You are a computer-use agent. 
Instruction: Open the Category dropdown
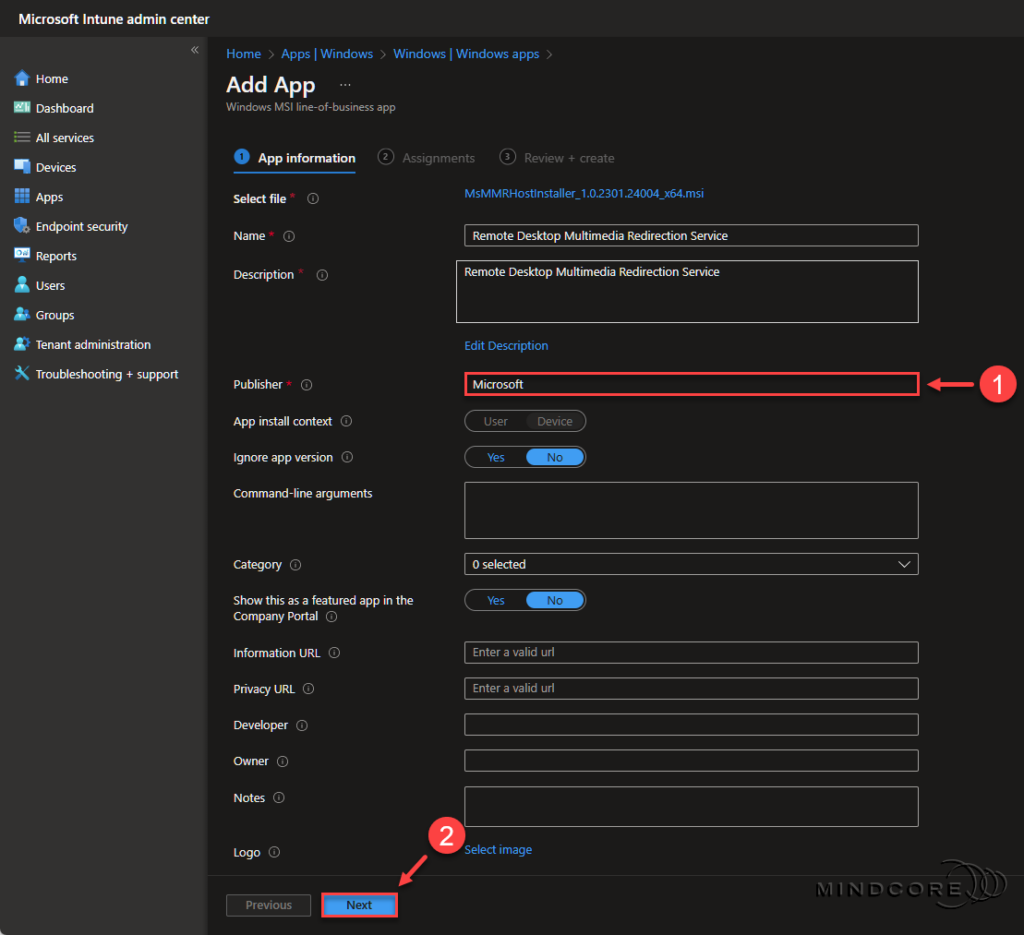(x=690, y=564)
